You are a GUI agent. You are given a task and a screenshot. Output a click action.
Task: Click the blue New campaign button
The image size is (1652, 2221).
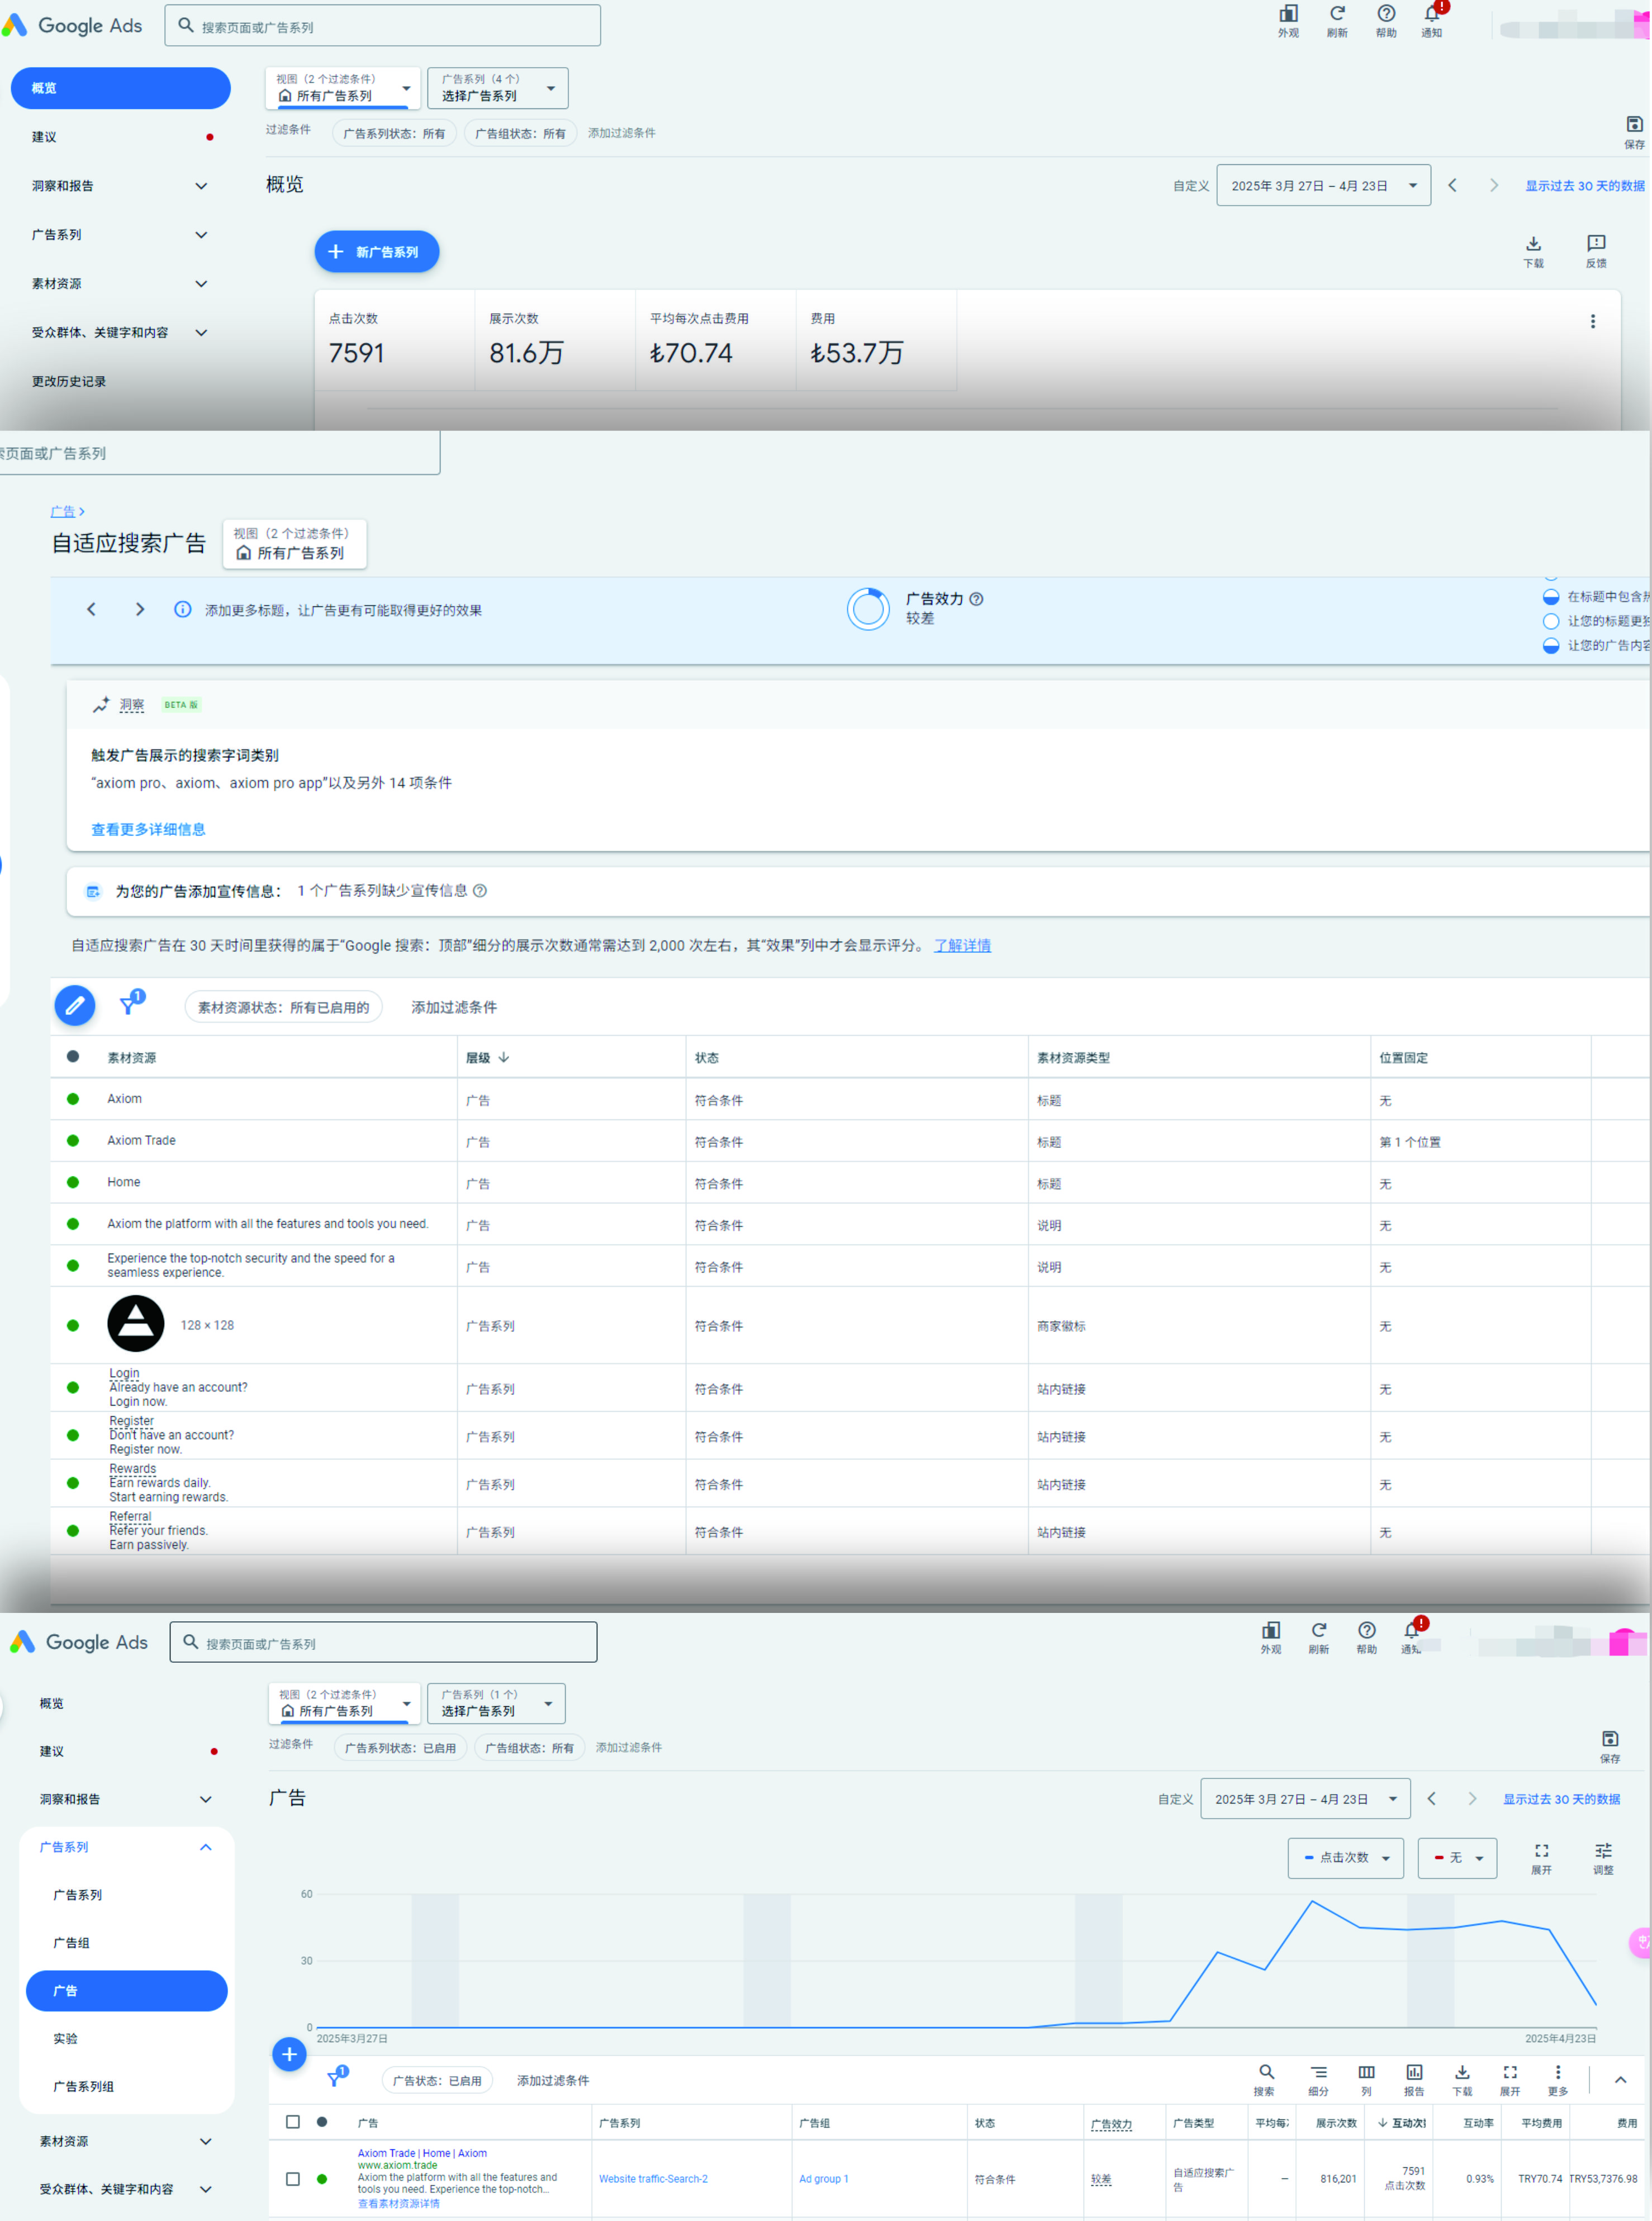(x=376, y=252)
